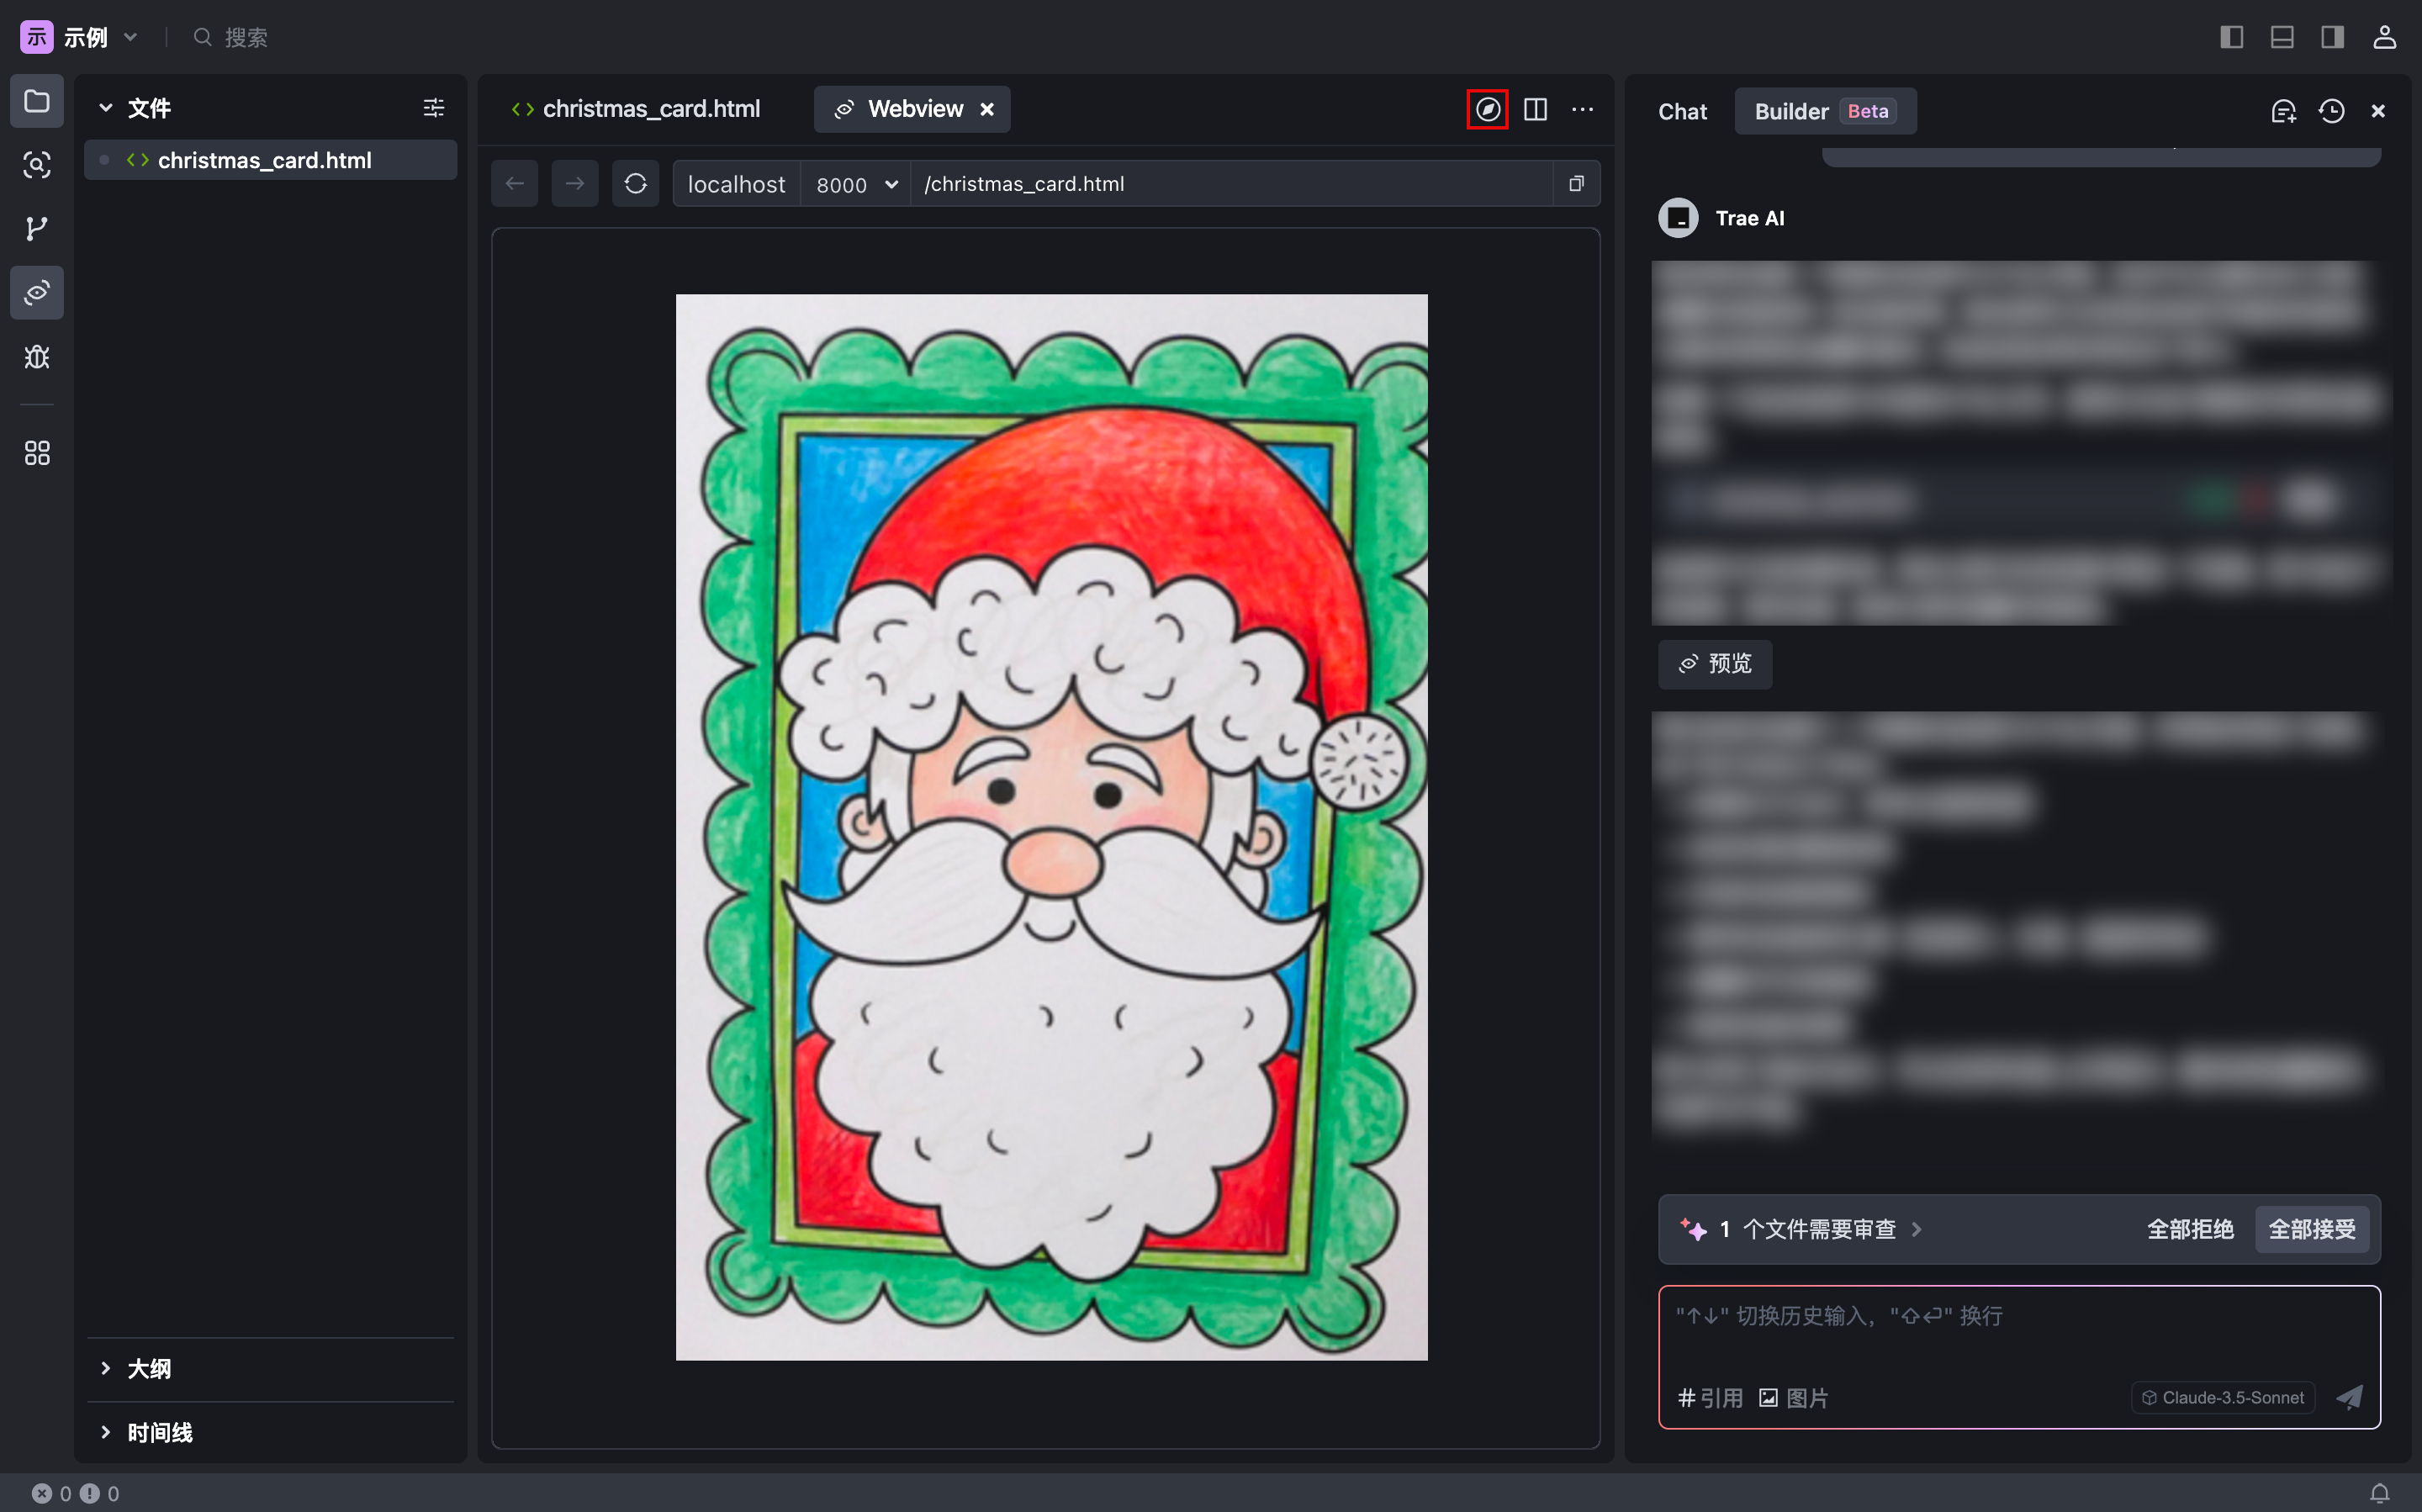Click the extensions/plugins icon

tap(39, 453)
